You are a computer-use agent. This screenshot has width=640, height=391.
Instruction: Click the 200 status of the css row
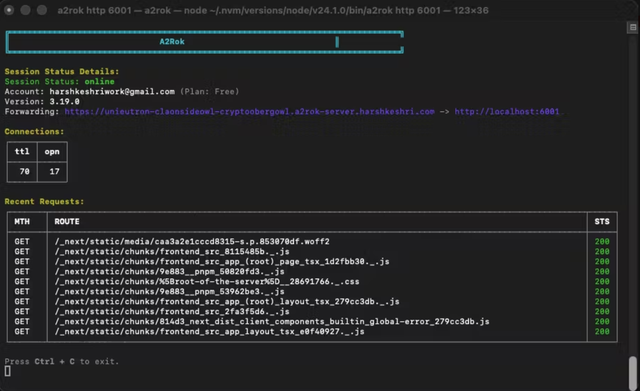(x=602, y=282)
